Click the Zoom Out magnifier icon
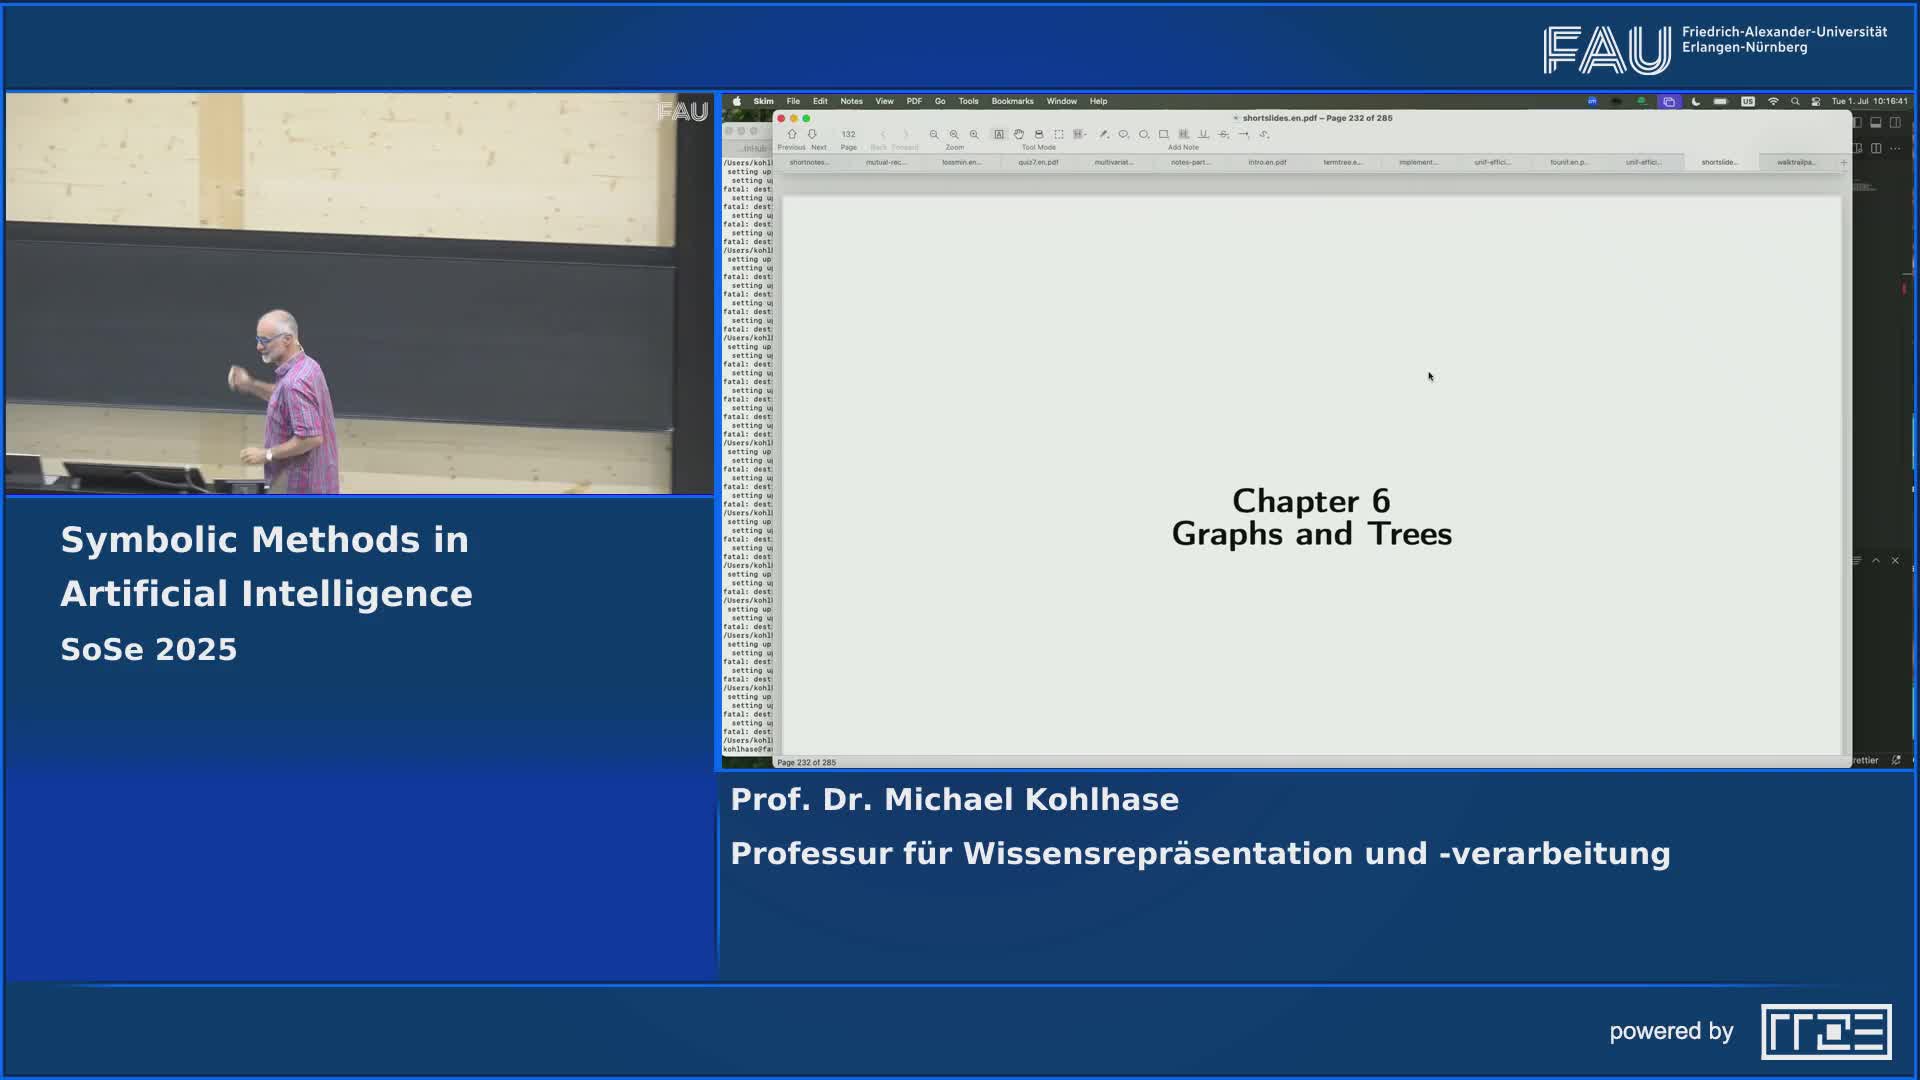Image resolution: width=1920 pixels, height=1080 pixels. (x=933, y=134)
